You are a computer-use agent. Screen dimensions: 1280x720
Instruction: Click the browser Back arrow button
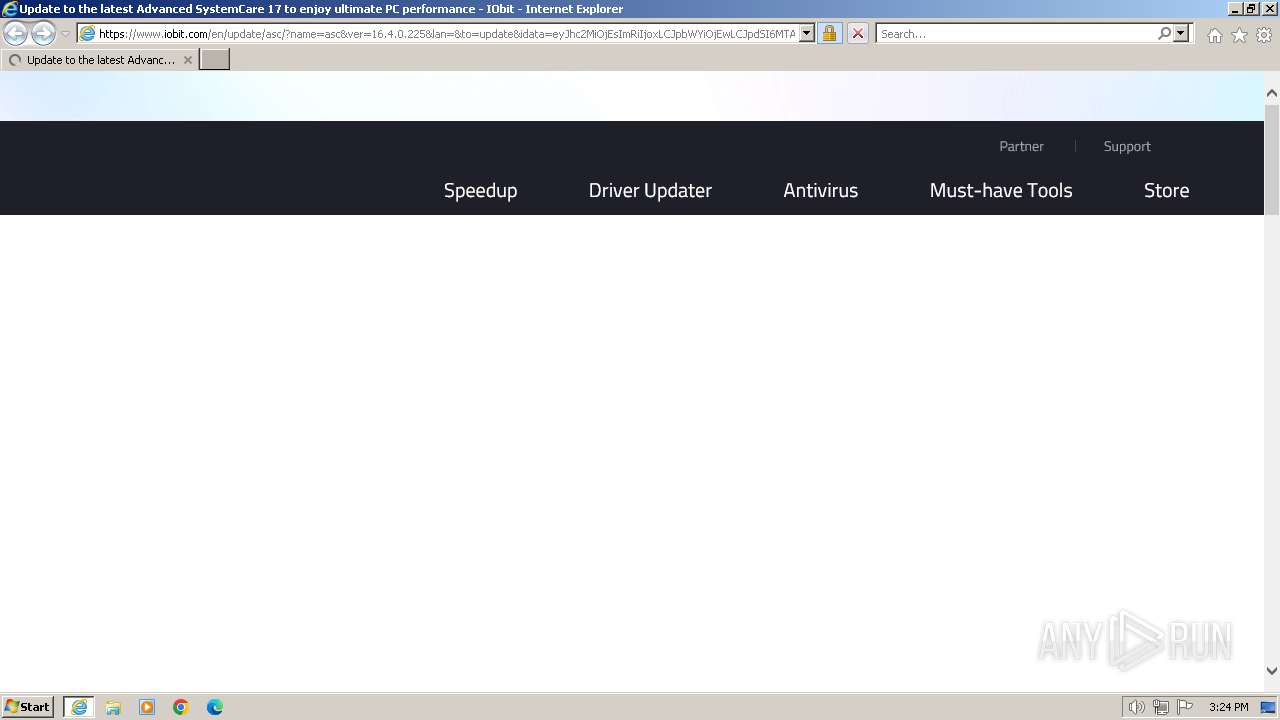(16, 33)
